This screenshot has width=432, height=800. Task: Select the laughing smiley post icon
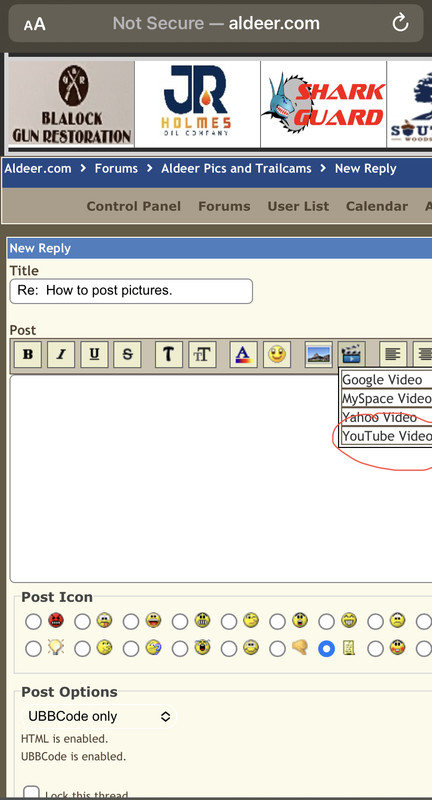click(x=131, y=621)
